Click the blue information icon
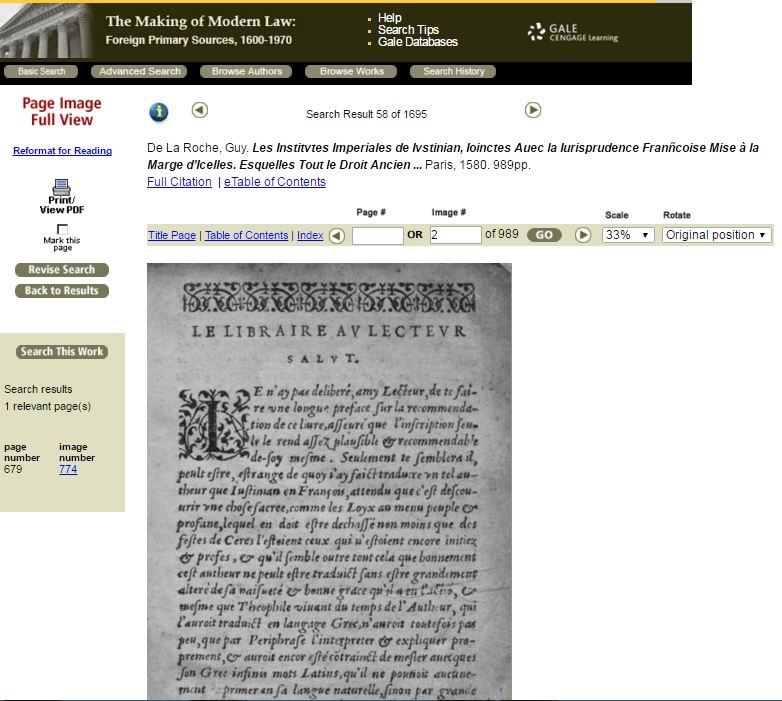 click(x=159, y=112)
